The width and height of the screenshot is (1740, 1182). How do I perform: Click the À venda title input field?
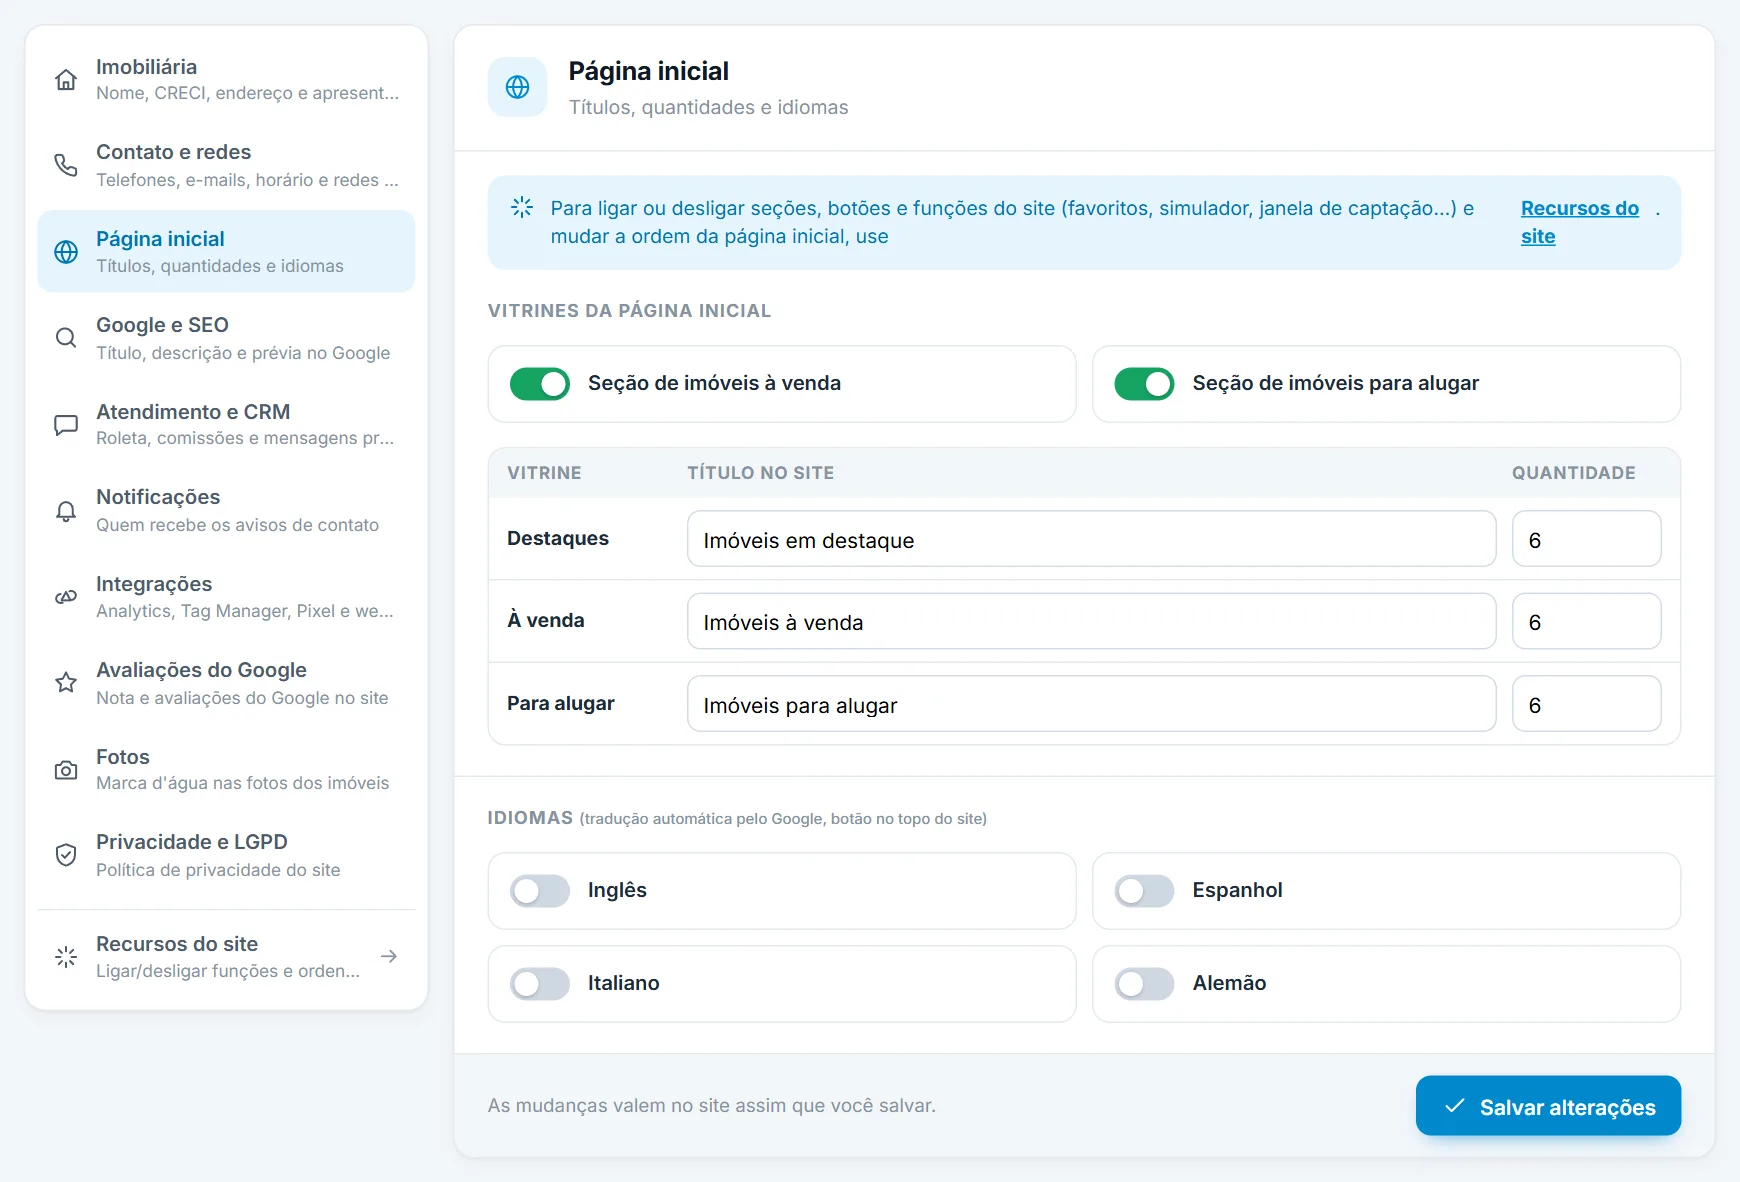[x=1091, y=621]
